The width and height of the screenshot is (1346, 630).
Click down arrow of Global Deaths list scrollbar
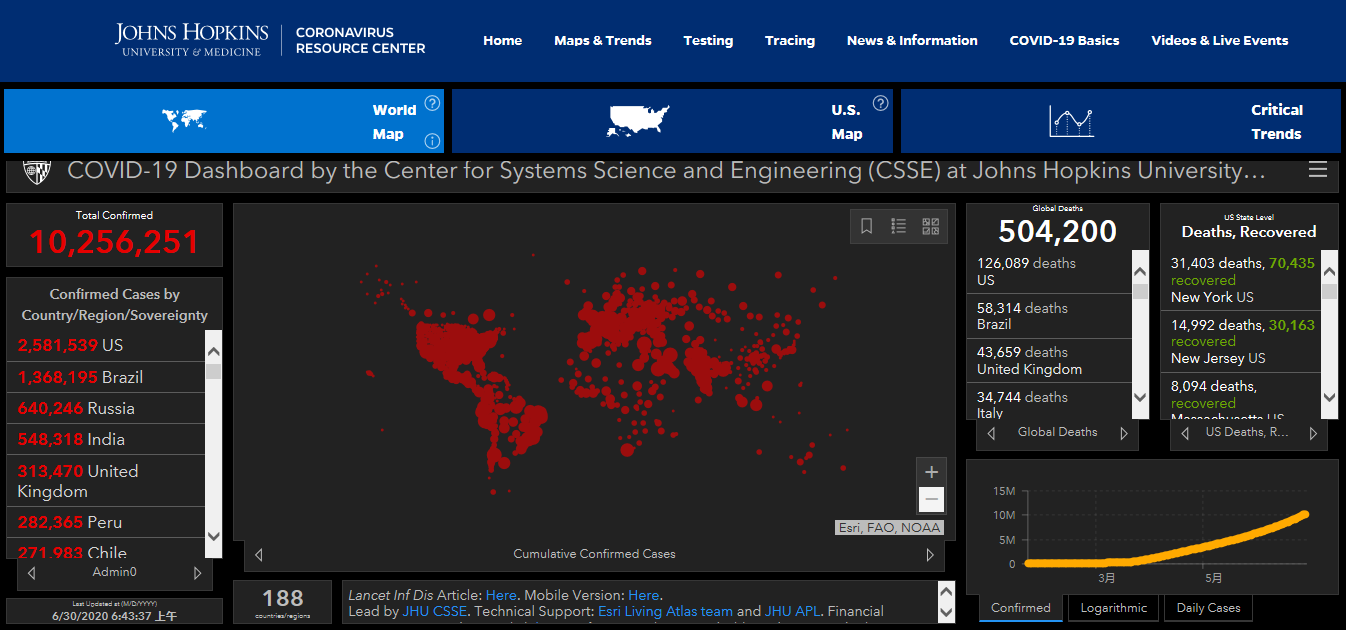point(1140,397)
